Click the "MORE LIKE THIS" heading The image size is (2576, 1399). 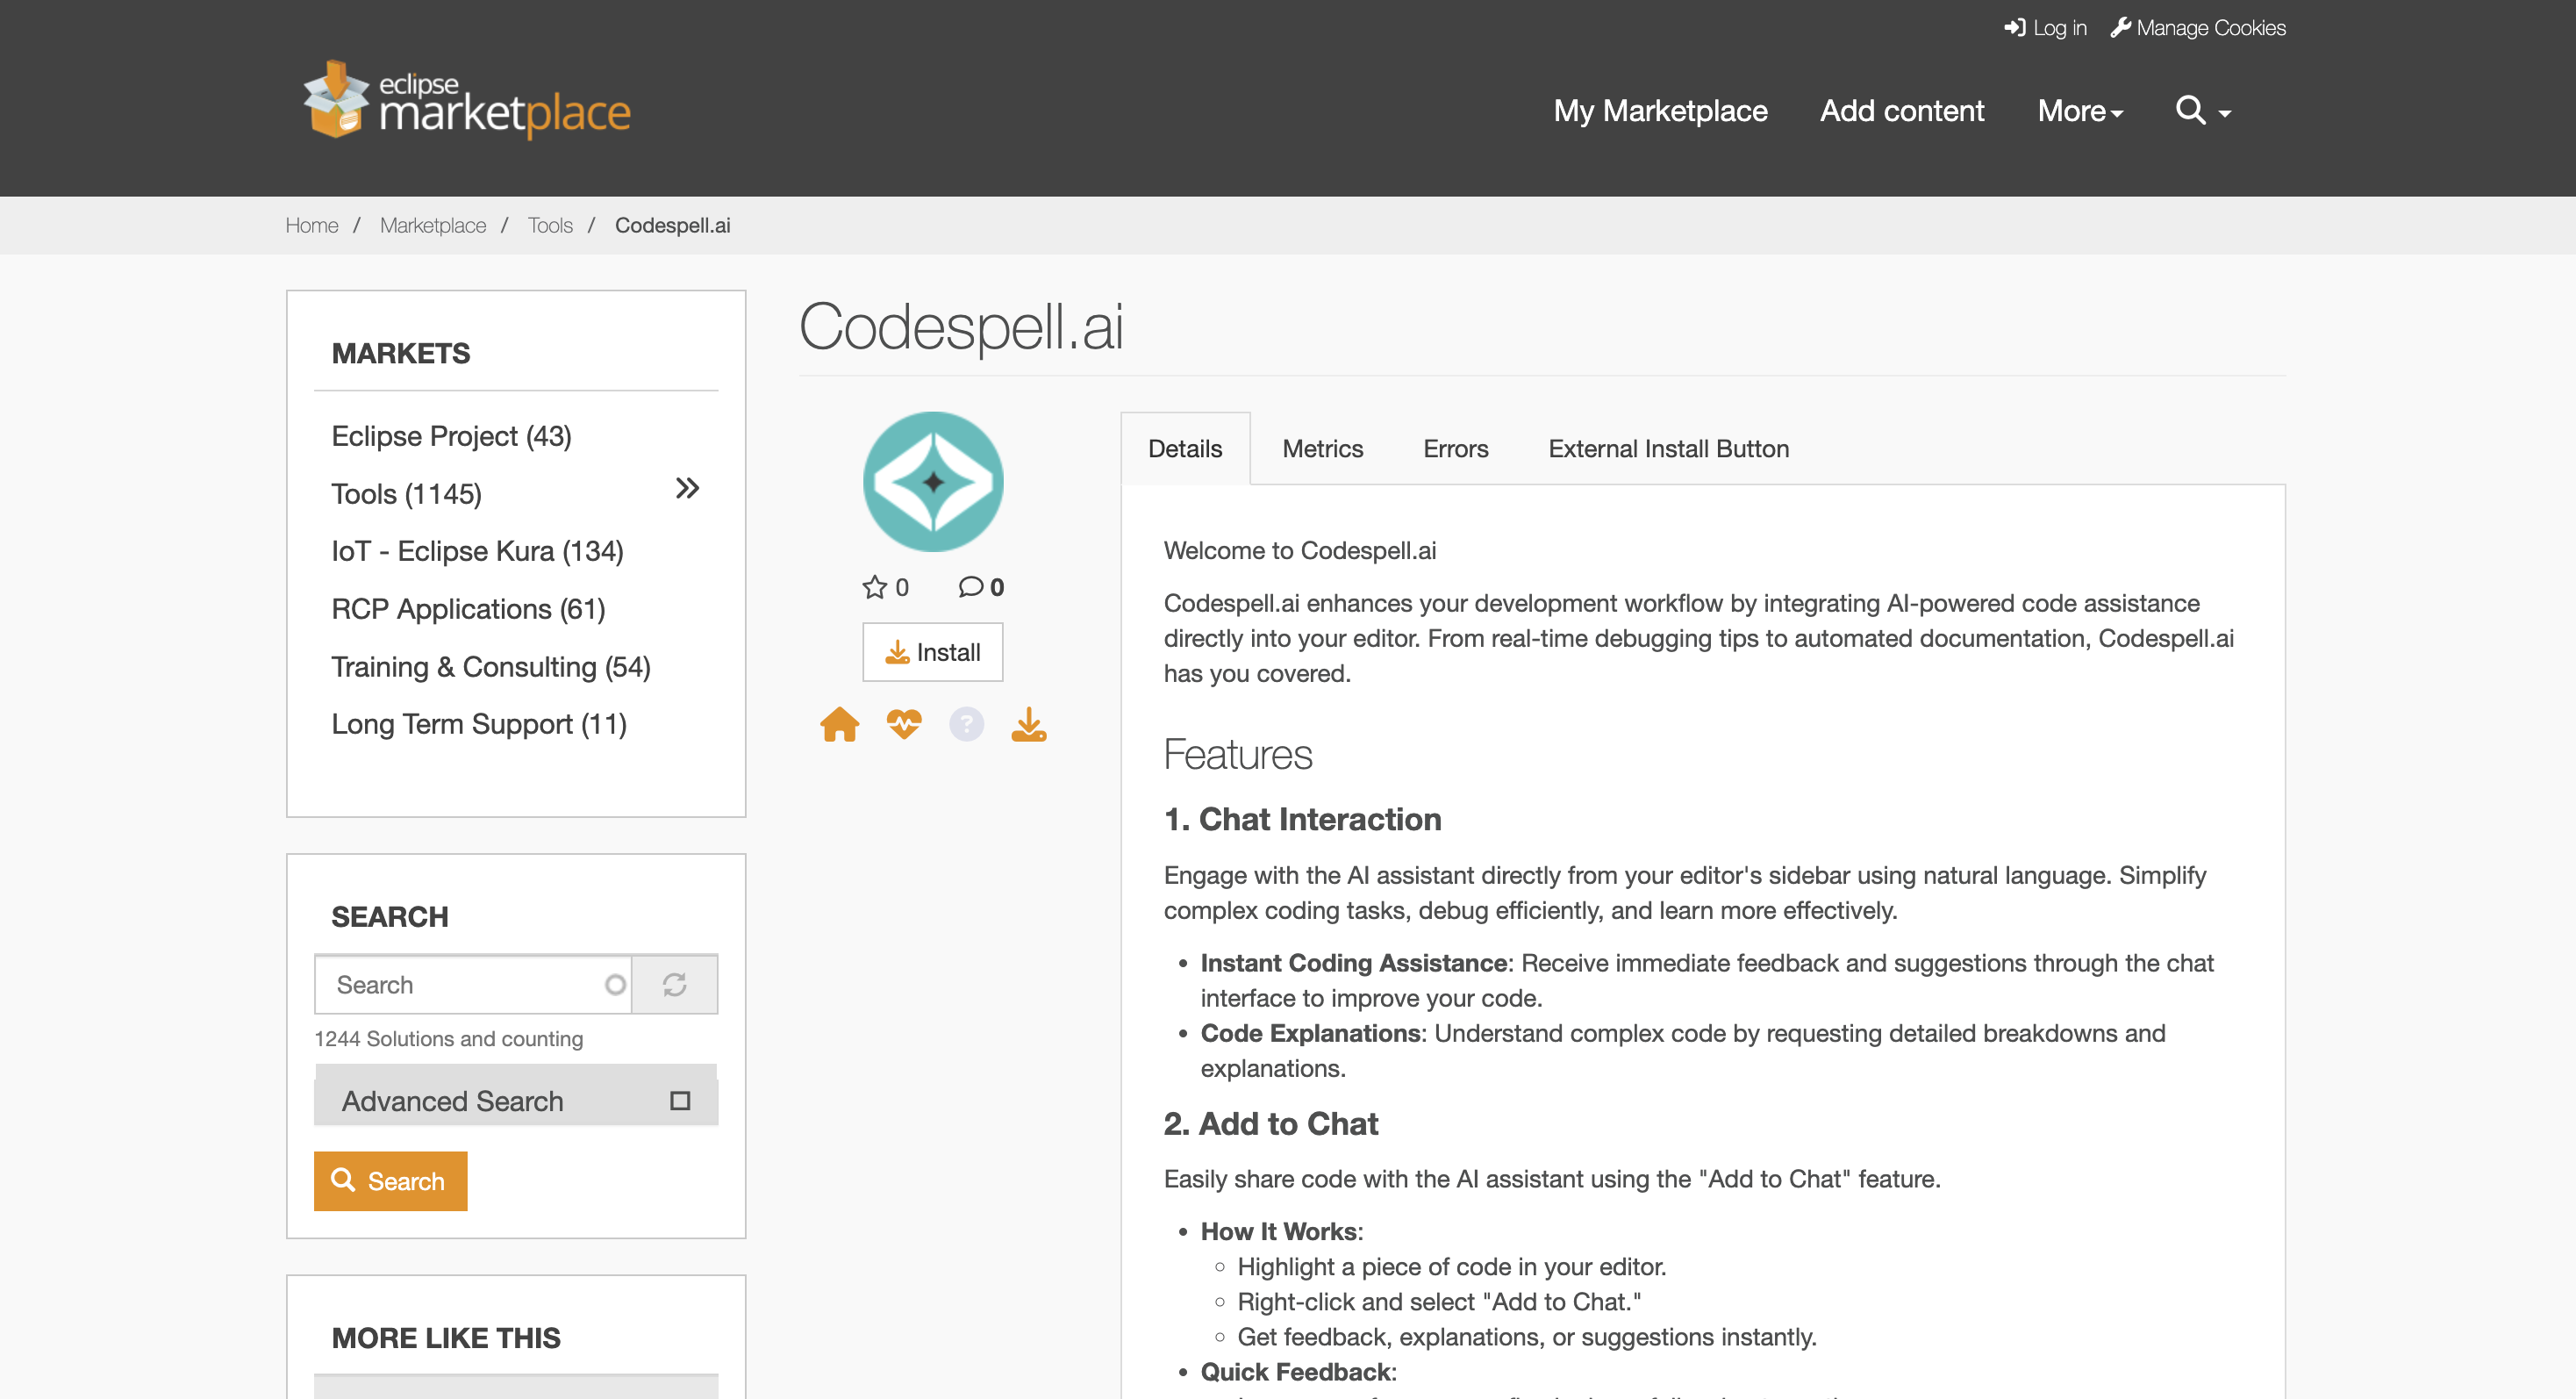click(x=446, y=1338)
